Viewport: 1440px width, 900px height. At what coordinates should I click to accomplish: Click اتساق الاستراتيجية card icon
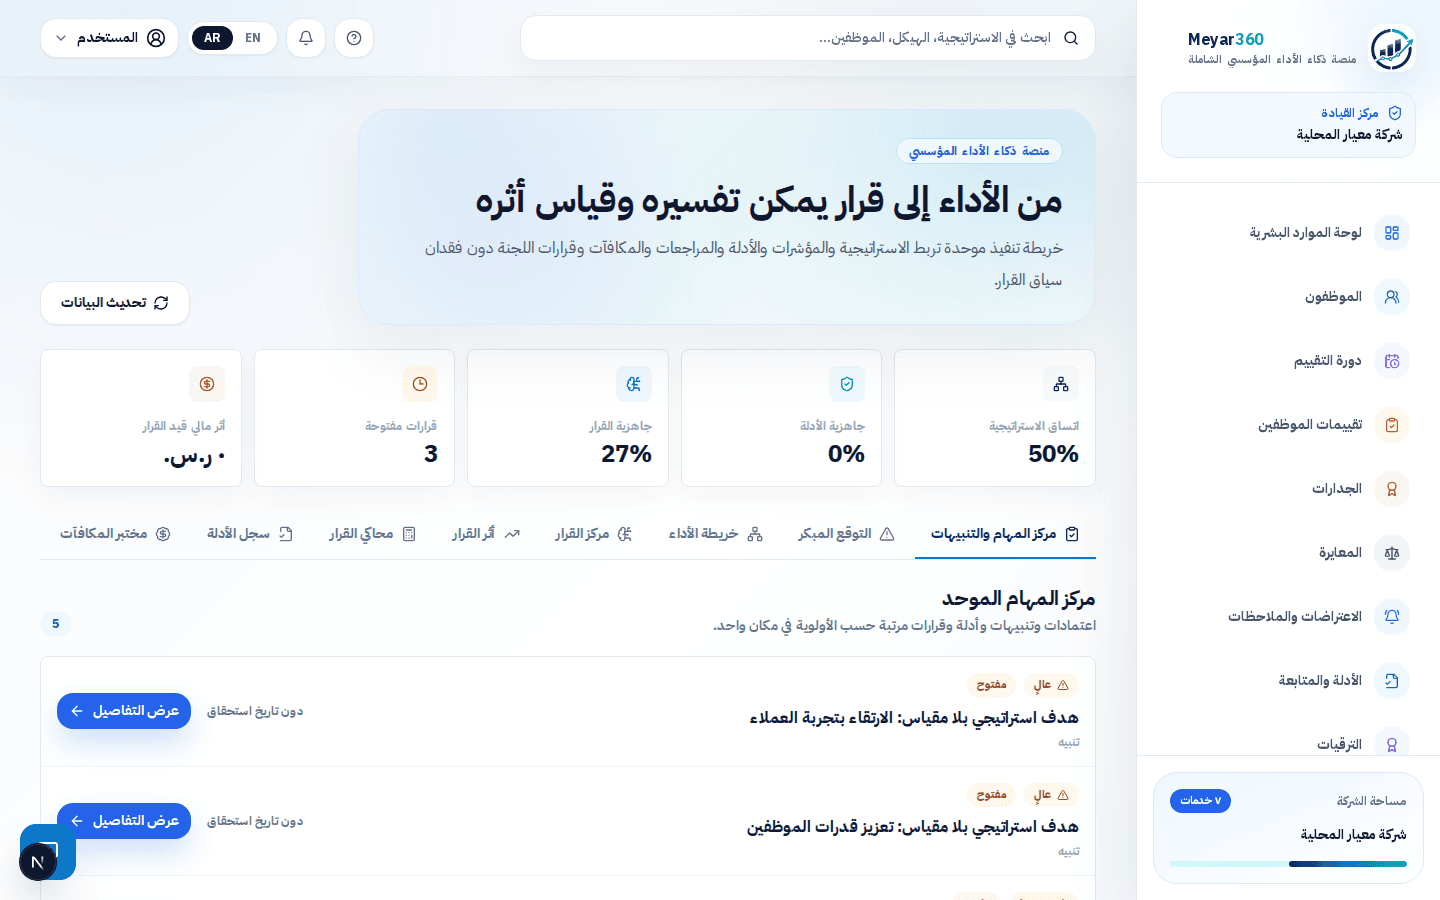[1061, 384]
